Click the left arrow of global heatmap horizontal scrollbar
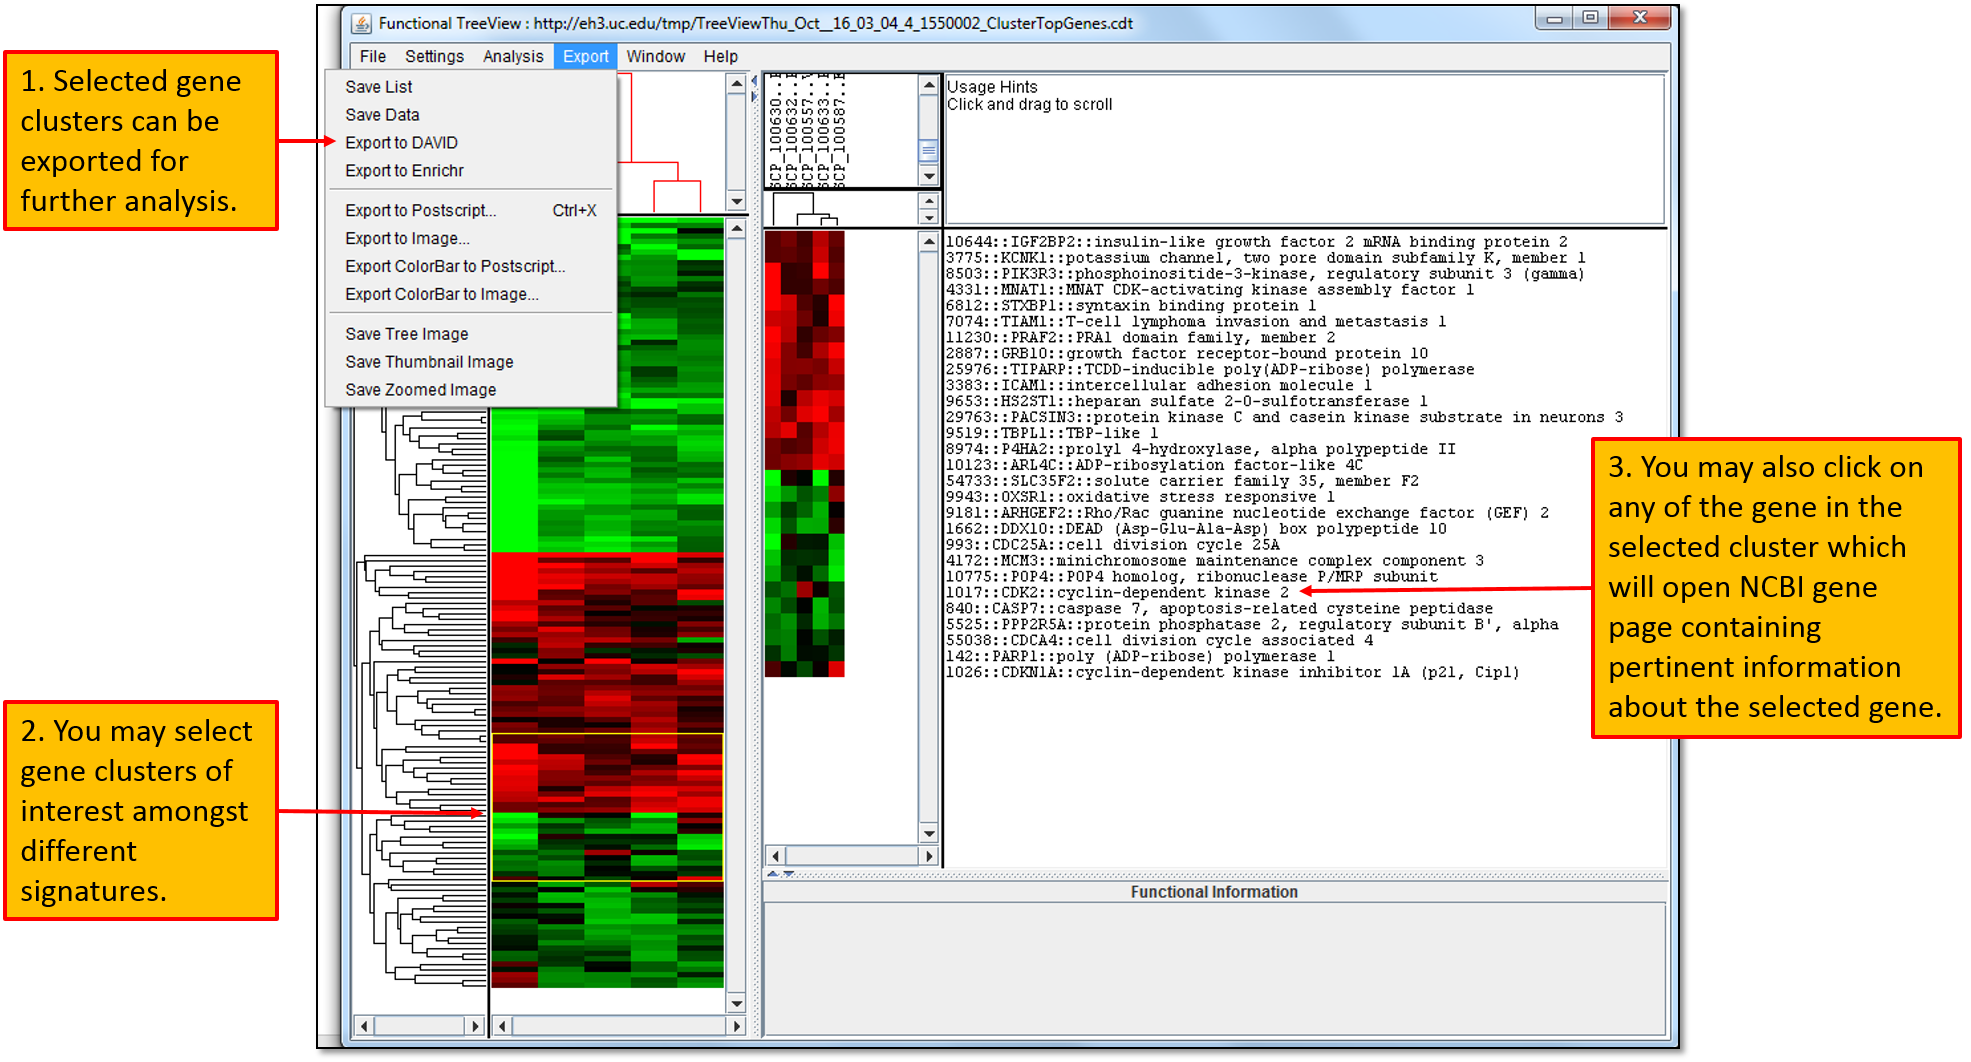Image resolution: width=1971 pixels, height=1062 pixels. (503, 1026)
